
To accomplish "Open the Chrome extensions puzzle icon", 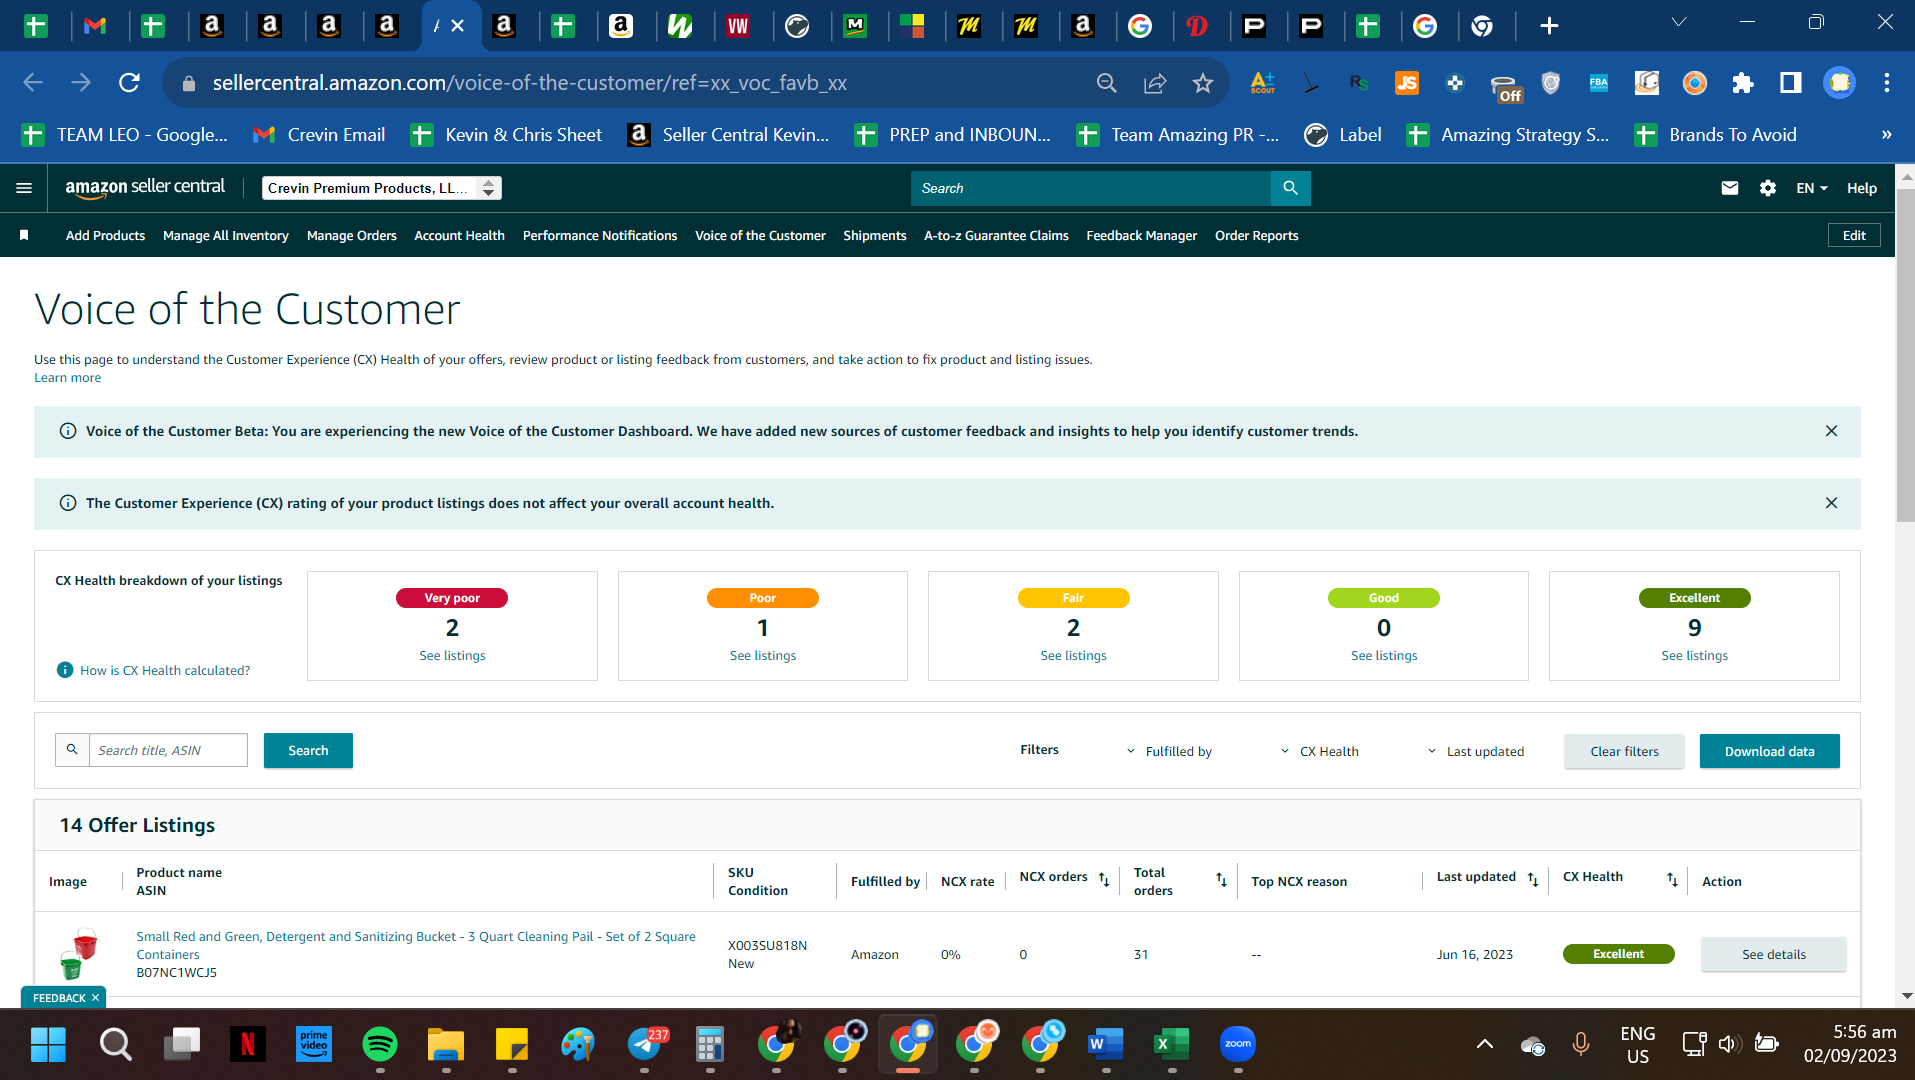I will click(1743, 83).
